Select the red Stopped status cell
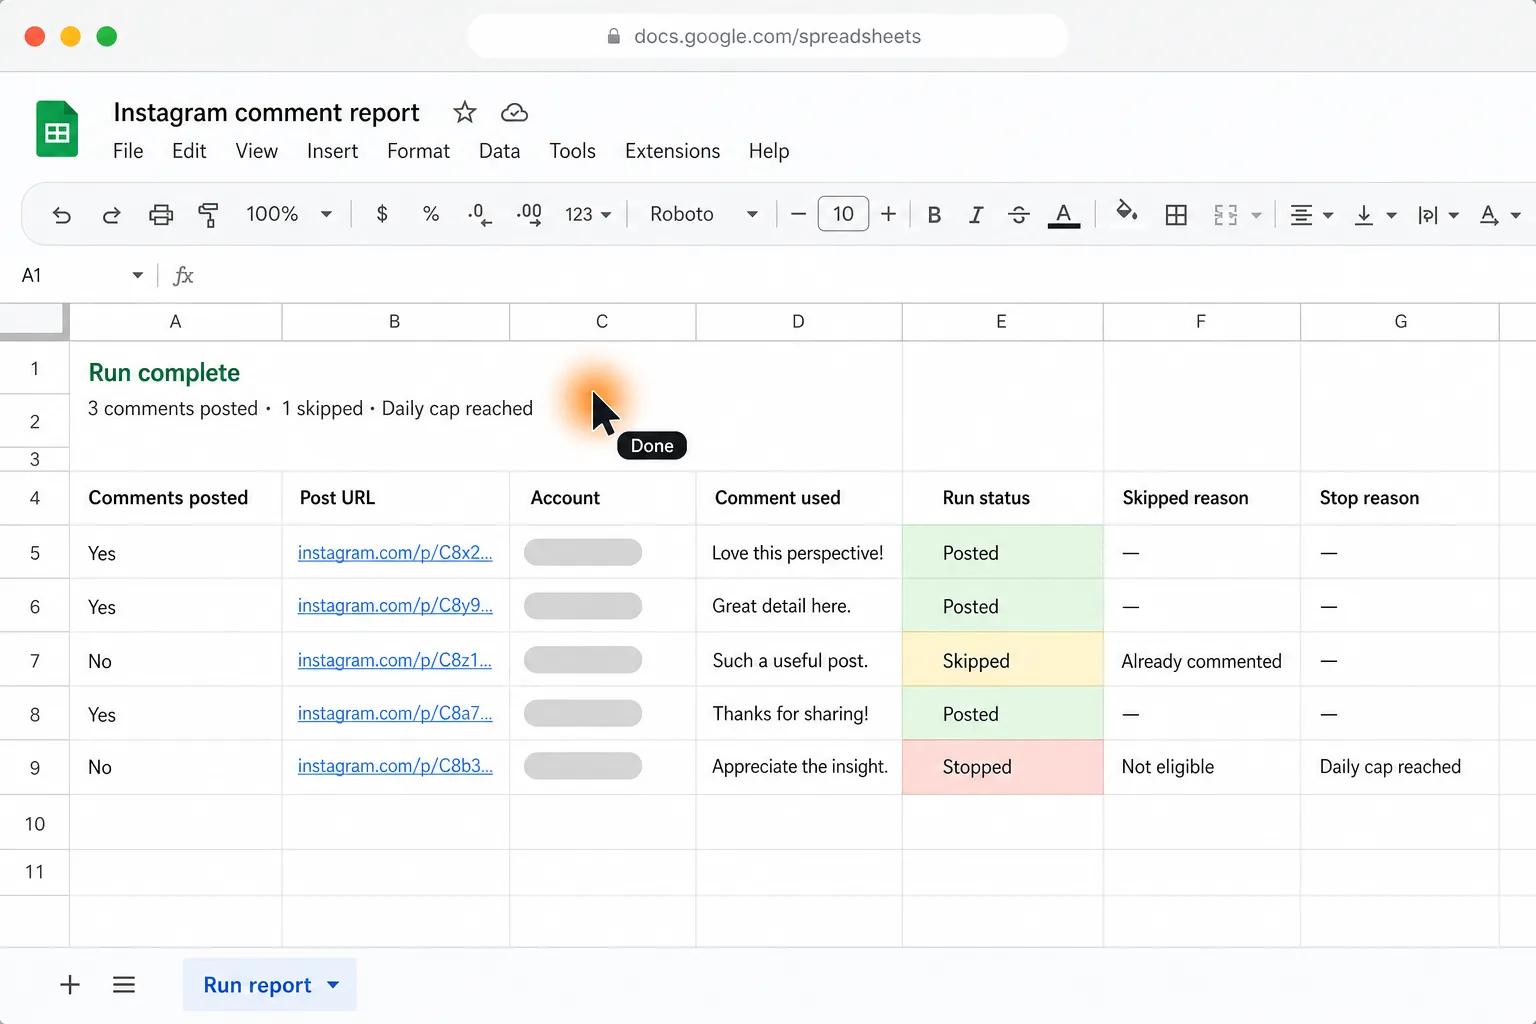Screen dimensions: 1536x1024 point(1003,767)
